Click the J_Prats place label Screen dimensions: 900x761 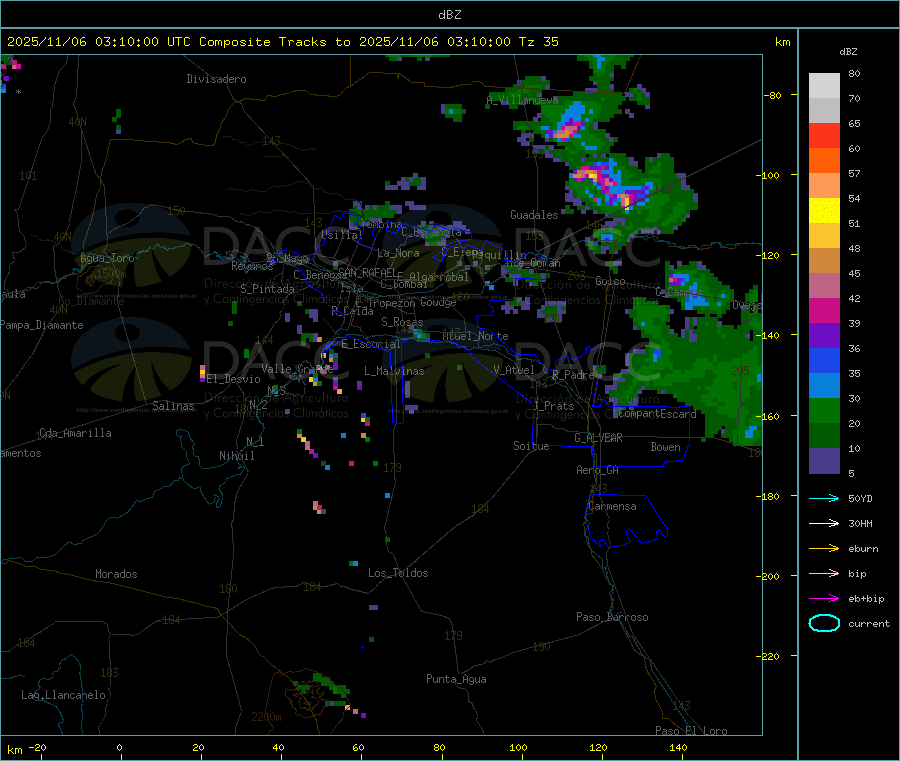pyautogui.click(x=554, y=406)
